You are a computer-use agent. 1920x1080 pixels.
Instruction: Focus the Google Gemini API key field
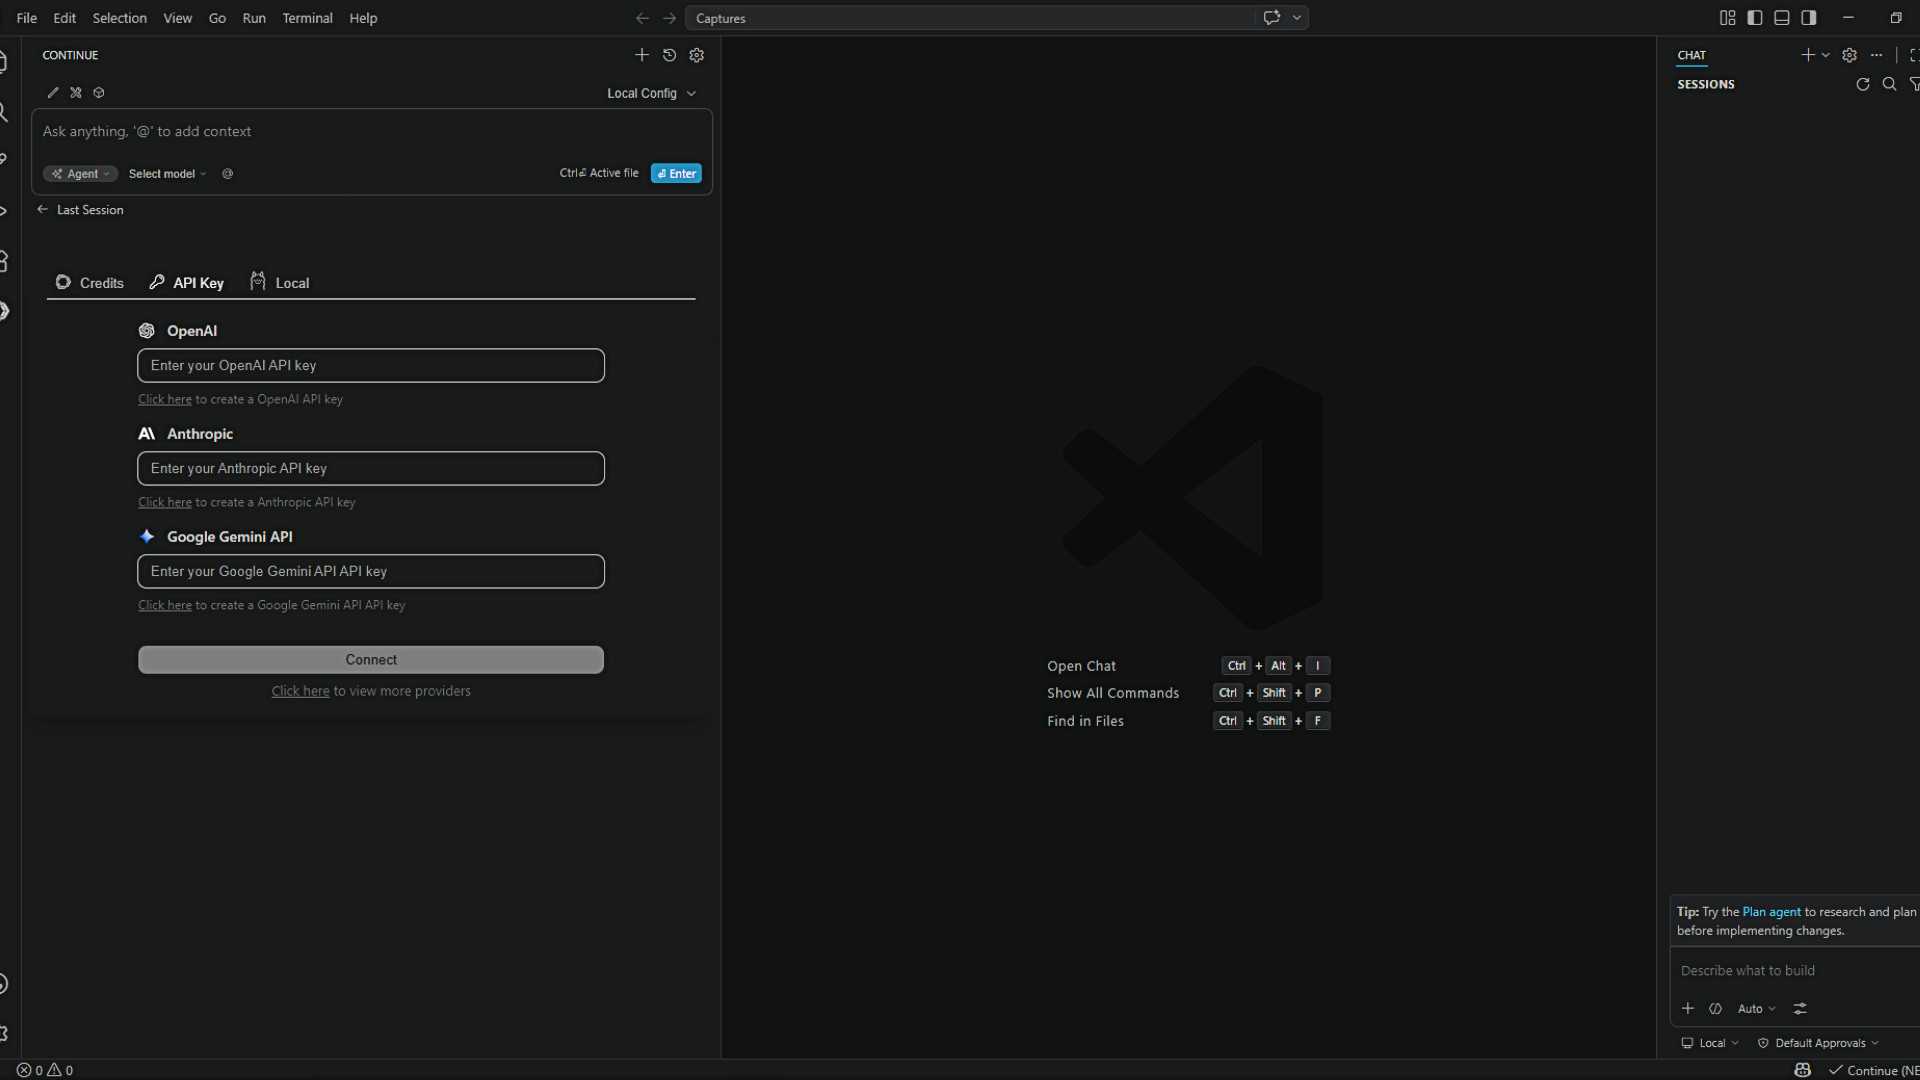371,572
